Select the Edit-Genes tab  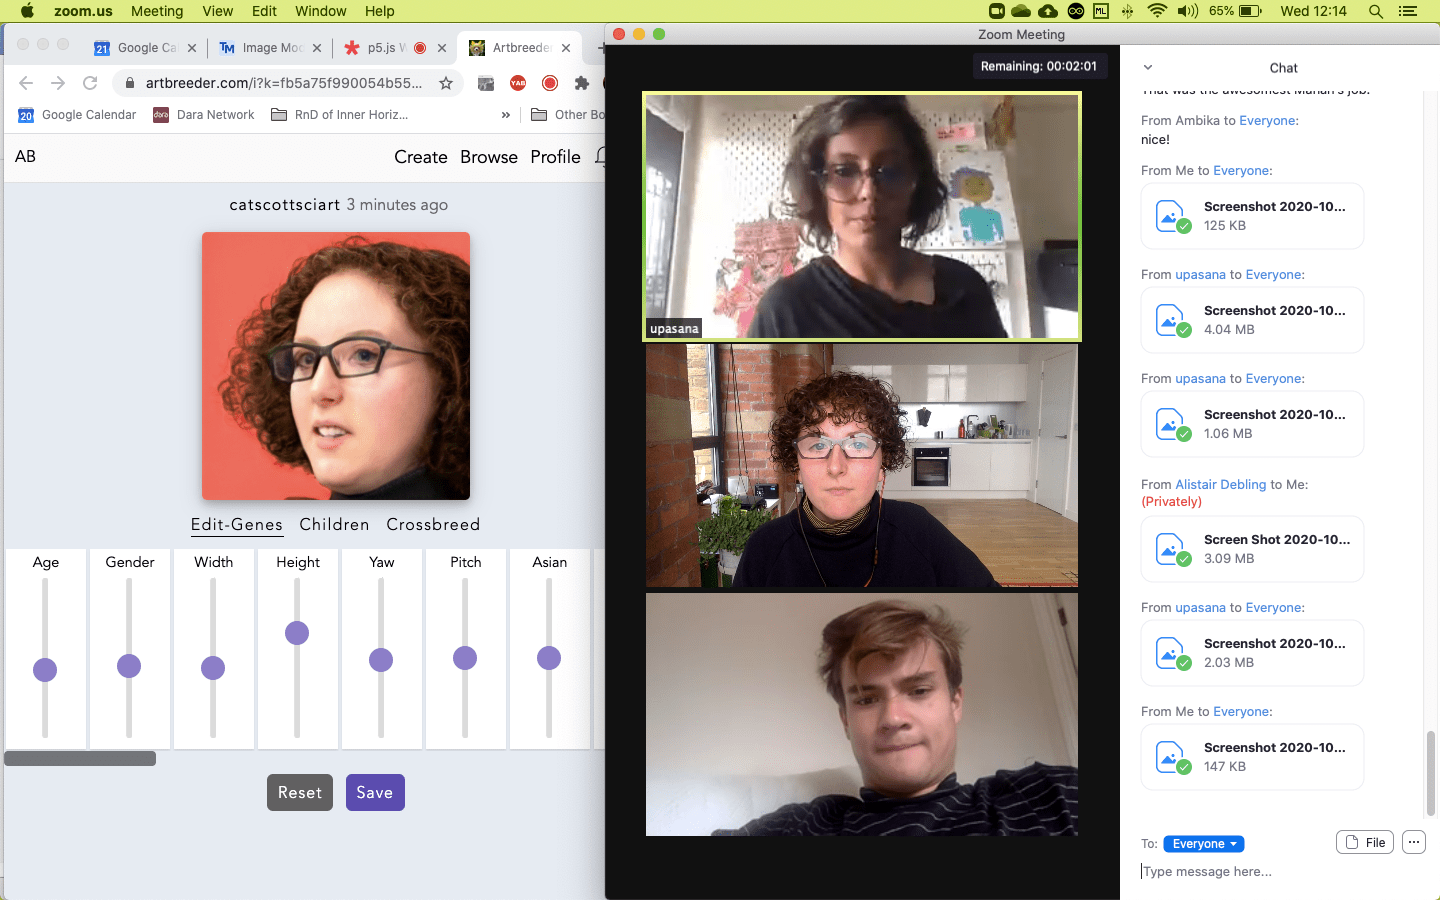(x=237, y=525)
